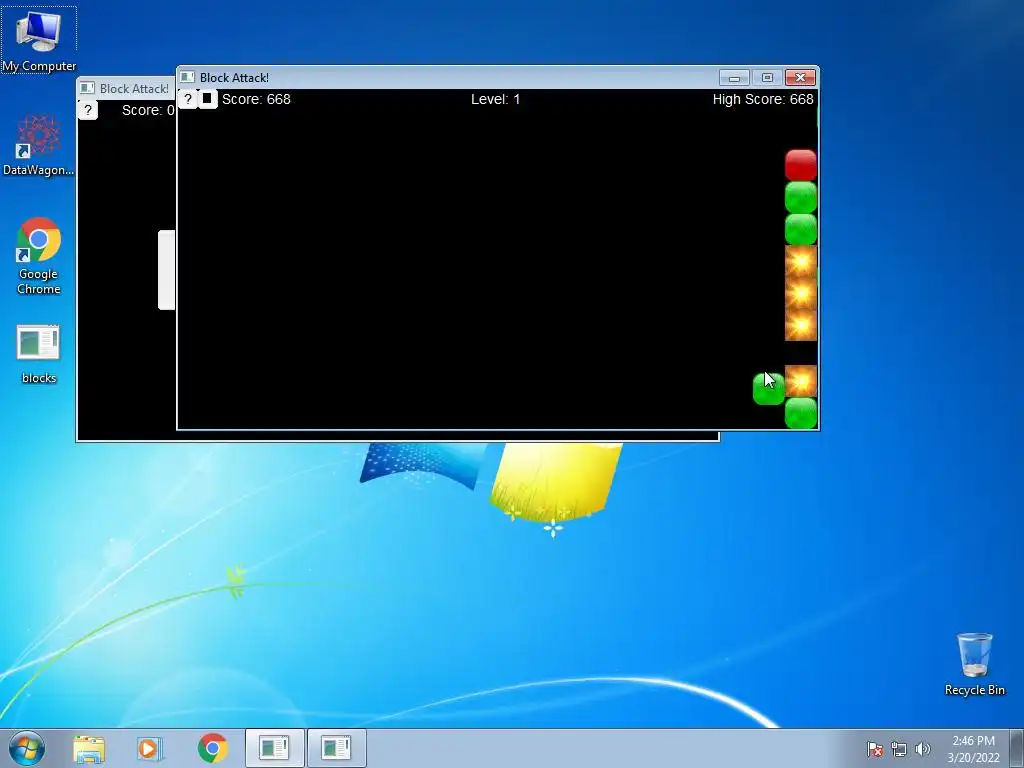Click the 'High Score: 668' text
The image size is (1024, 768).
click(x=763, y=99)
